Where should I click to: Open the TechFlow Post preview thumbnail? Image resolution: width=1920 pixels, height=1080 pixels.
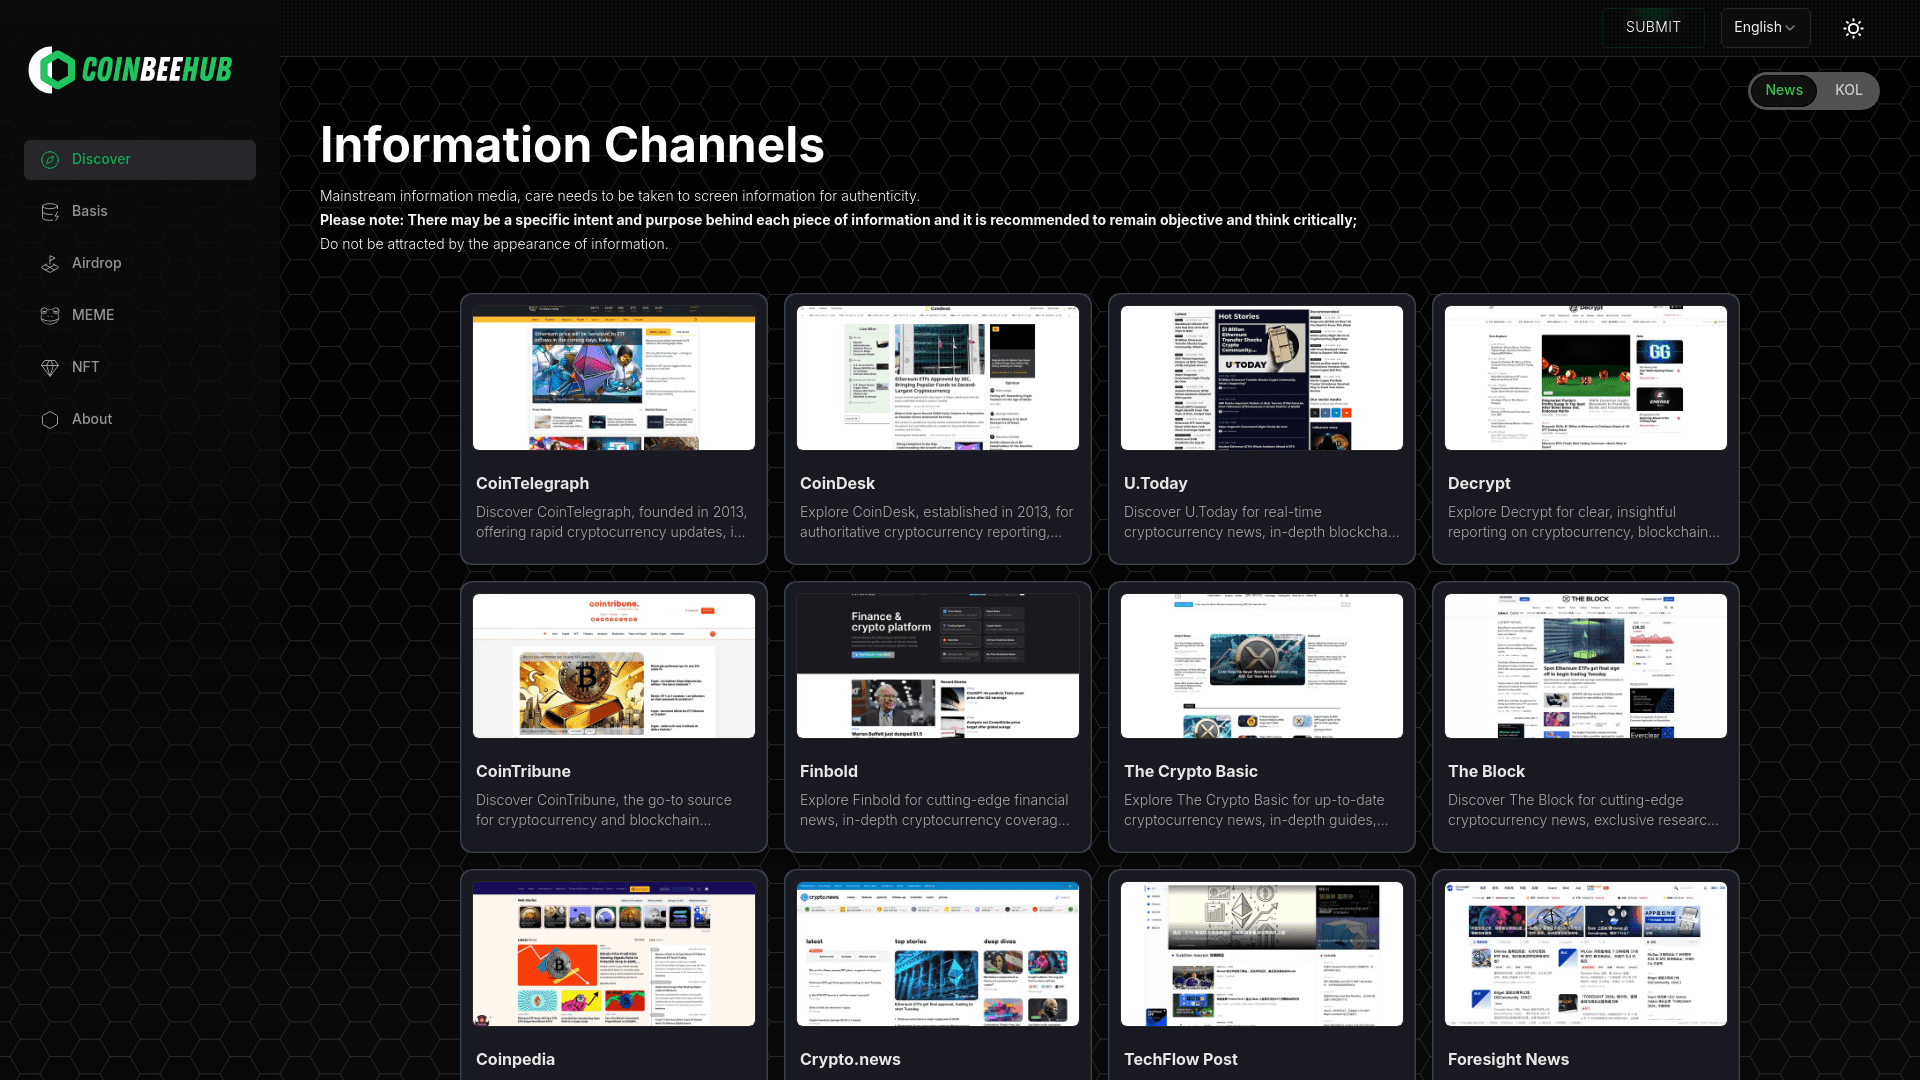pos(1262,954)
